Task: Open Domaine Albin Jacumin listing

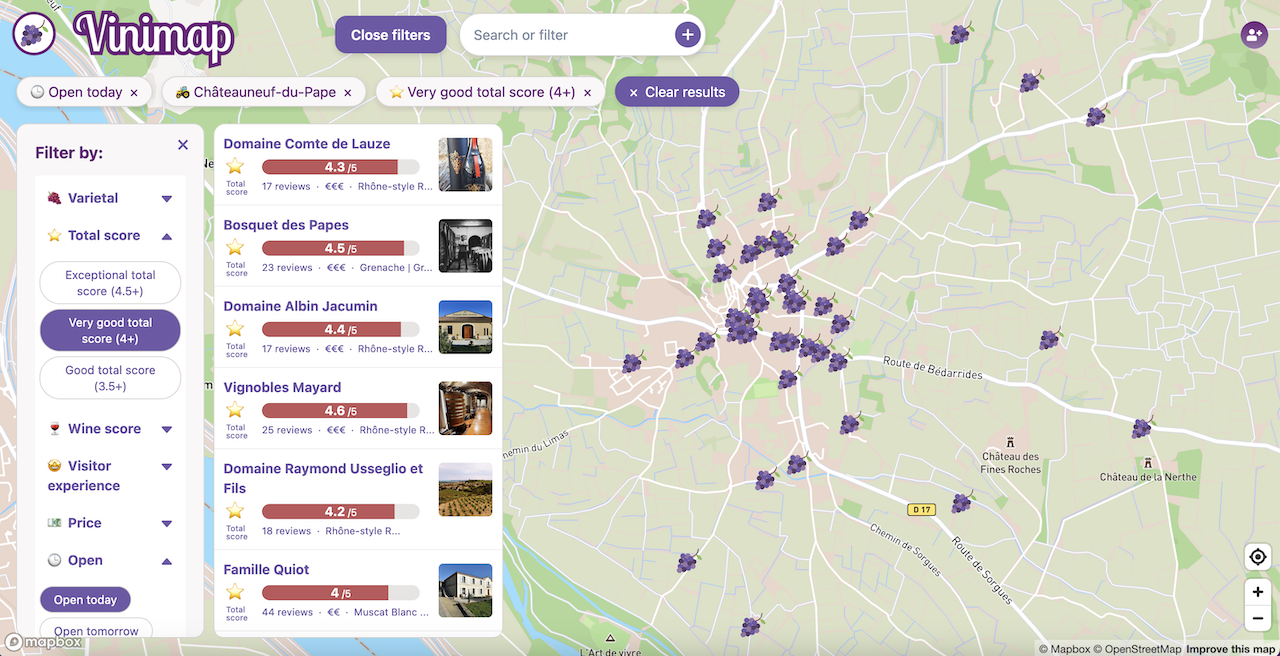Action: coord(300,306)
